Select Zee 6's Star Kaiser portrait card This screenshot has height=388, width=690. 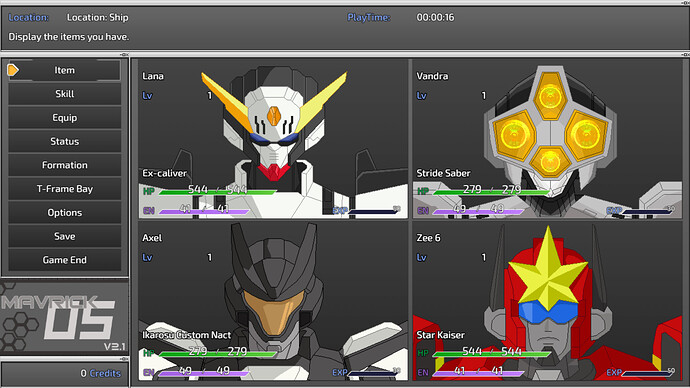click(547, 301)
